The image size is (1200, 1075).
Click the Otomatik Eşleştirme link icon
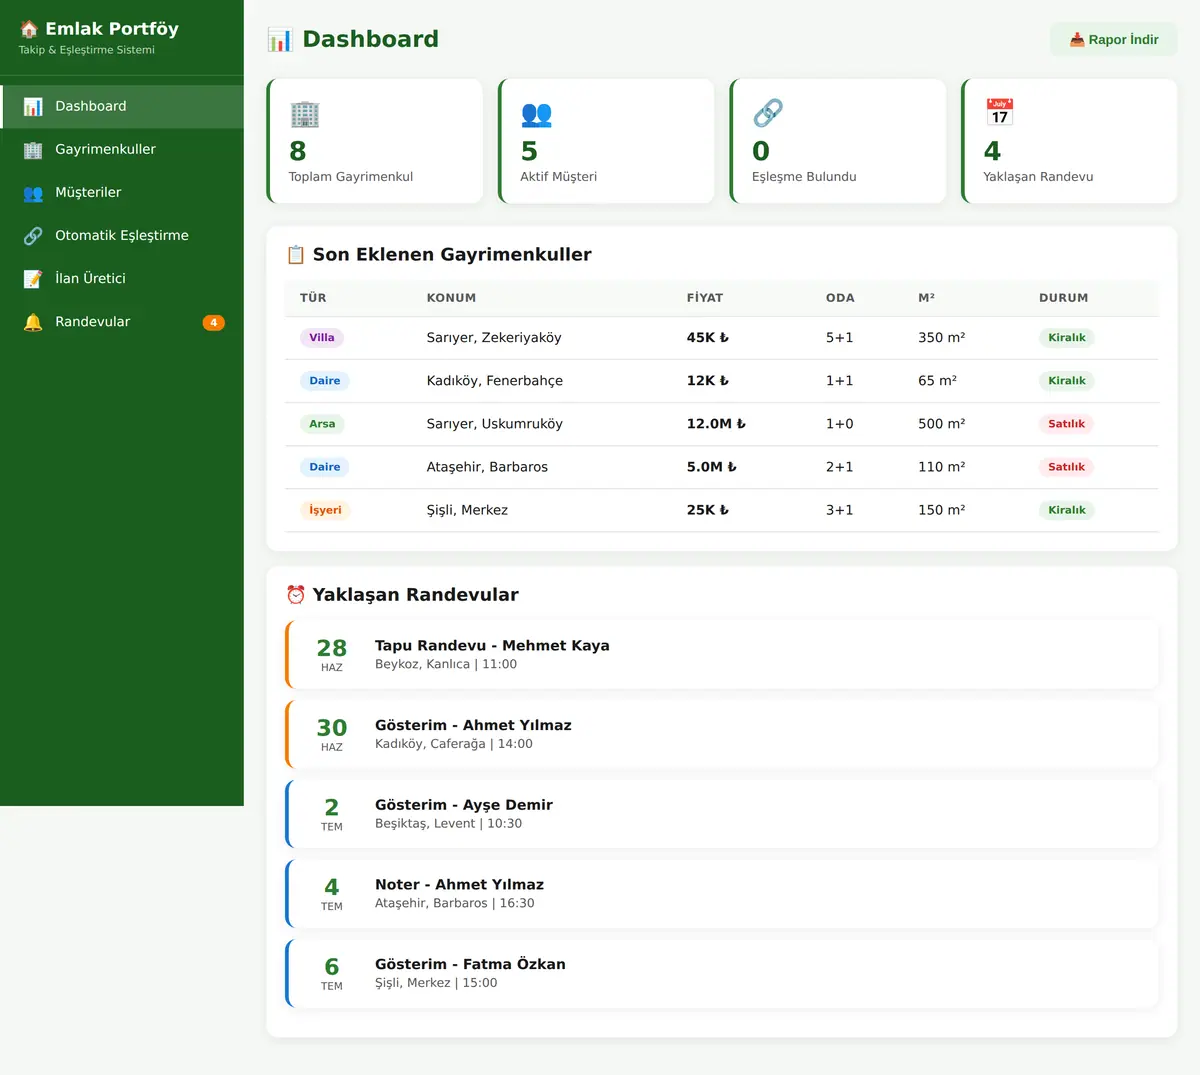[33, 236]
